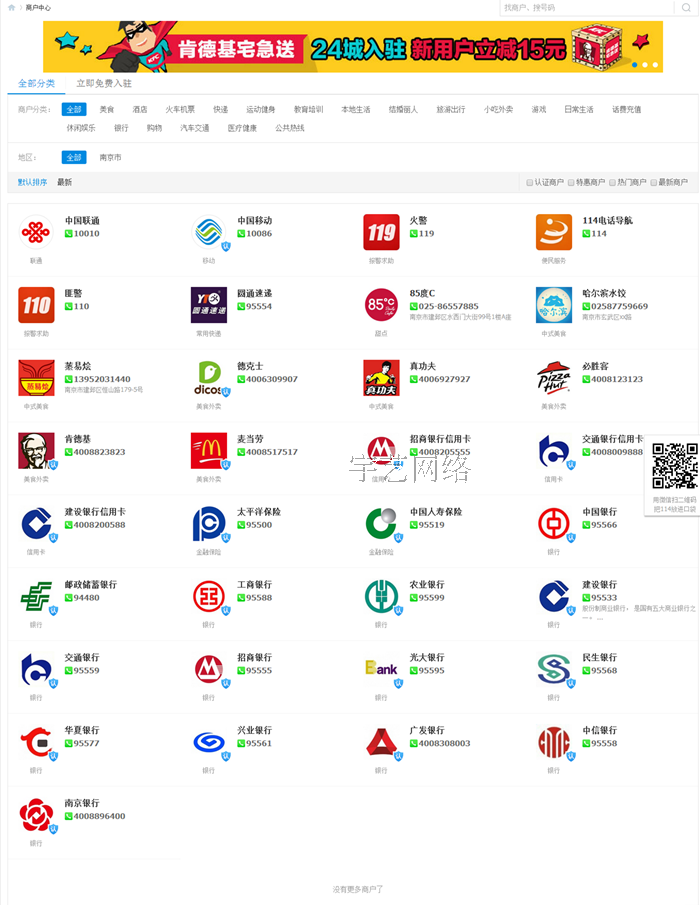Choose the 医疗健康 category
Viewport: 700px width, 905px height.
[242, 128]
